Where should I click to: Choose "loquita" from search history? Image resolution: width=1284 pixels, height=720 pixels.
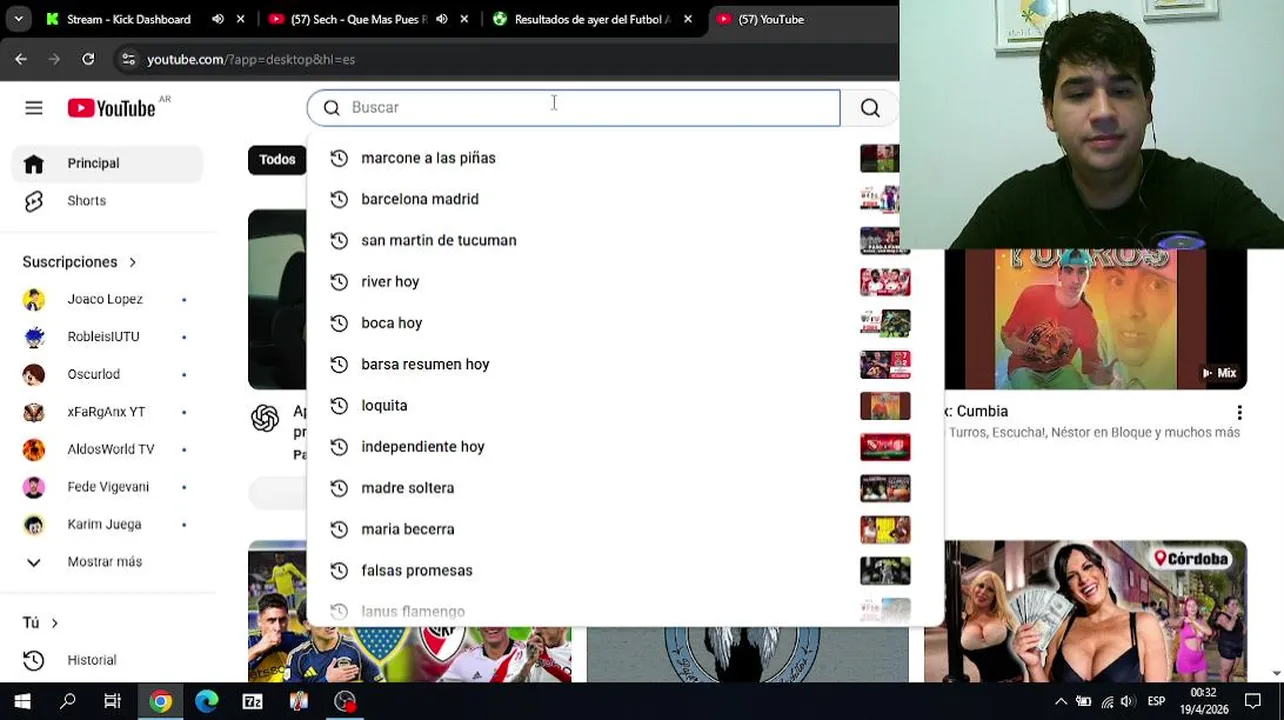click(x=384, y=405)
